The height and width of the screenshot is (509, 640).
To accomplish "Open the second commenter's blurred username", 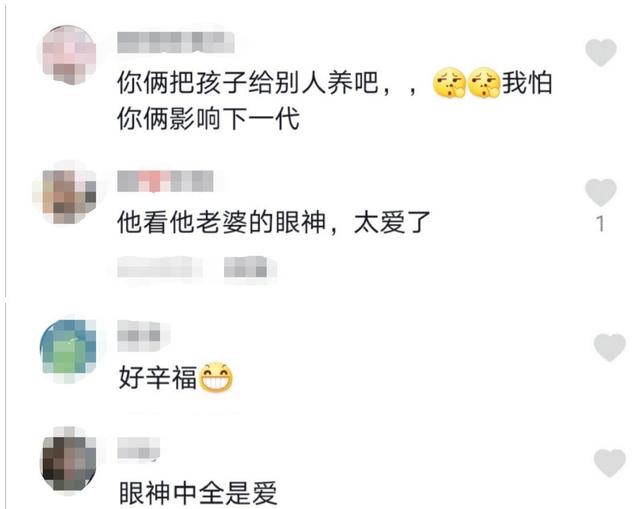I will tap(165, 181).
